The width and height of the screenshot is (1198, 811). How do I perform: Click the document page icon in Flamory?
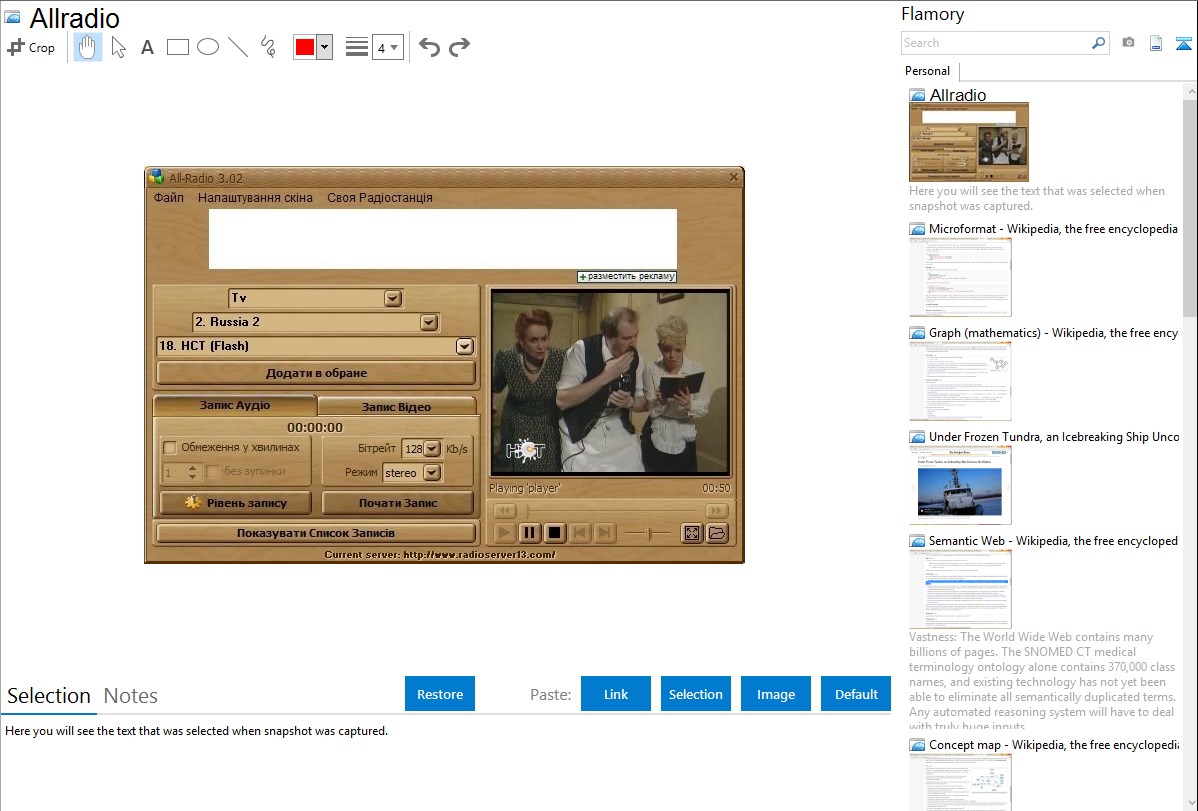click(x=1156, y=43)
